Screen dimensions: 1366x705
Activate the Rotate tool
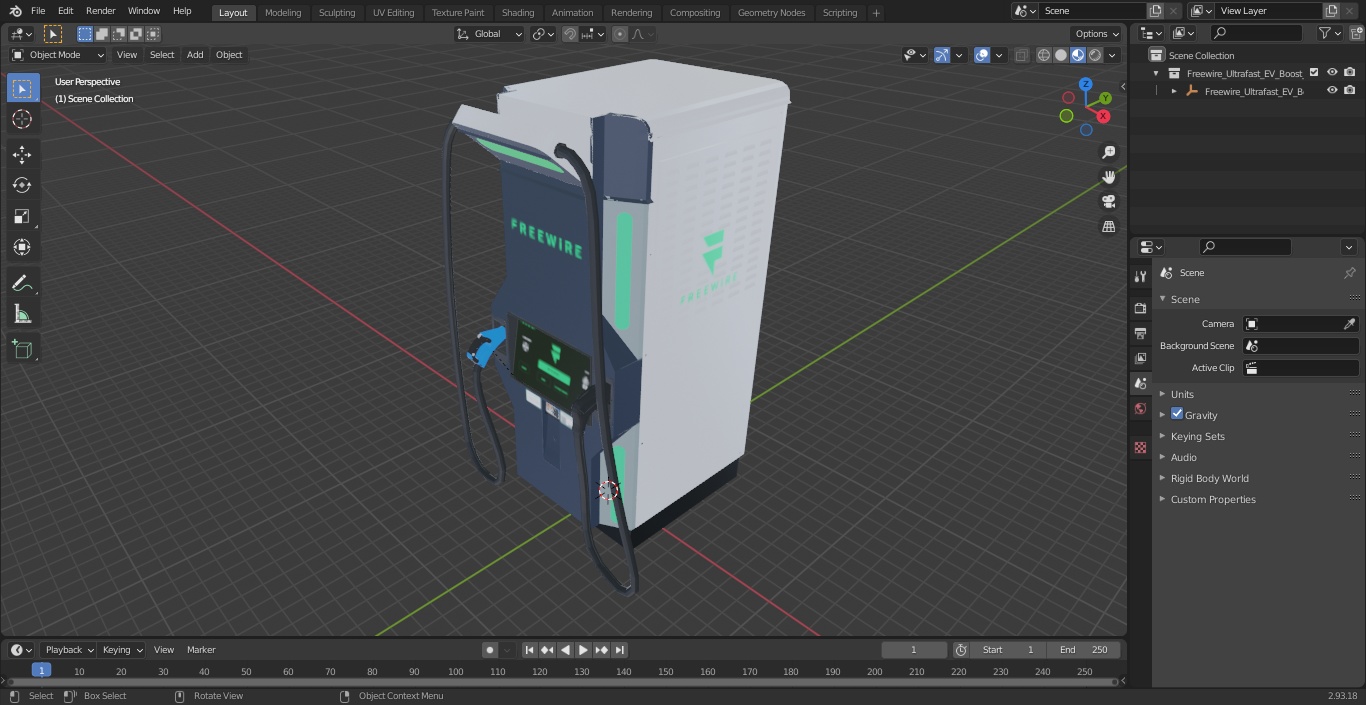(22, 185)
